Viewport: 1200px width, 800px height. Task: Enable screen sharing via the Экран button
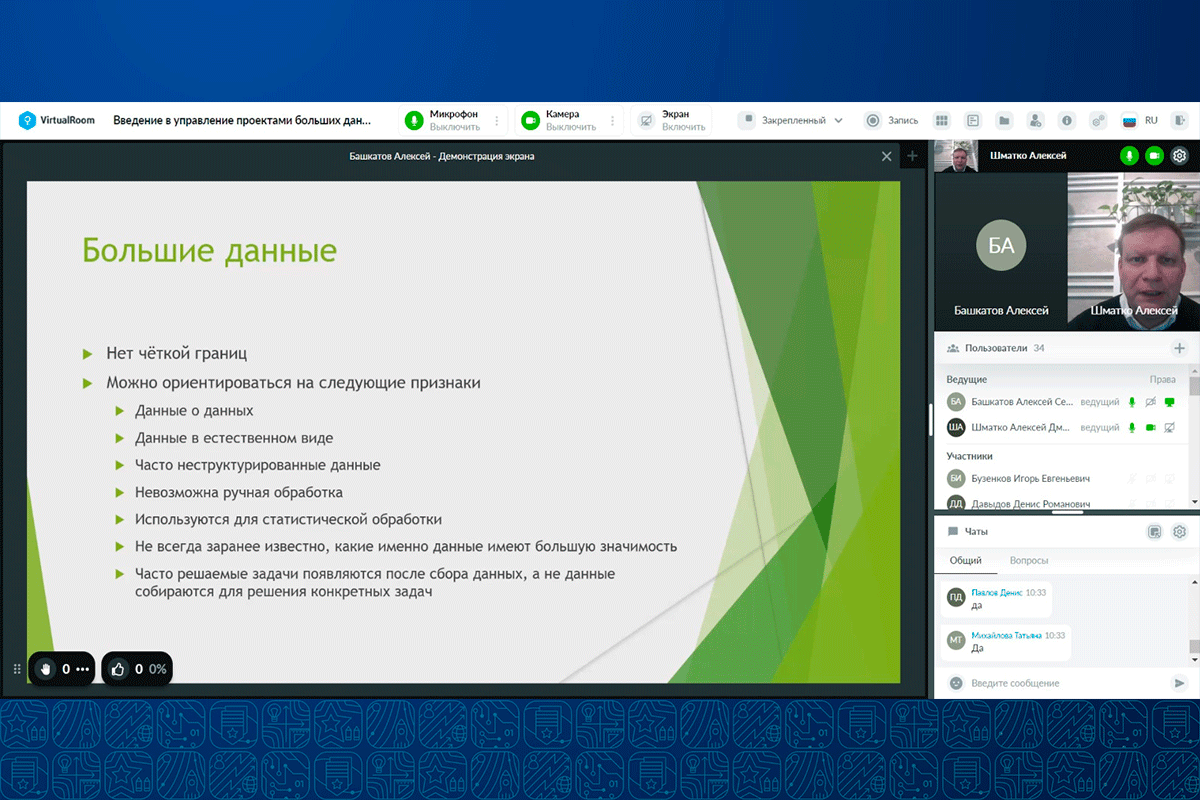[x=645, y=121]
